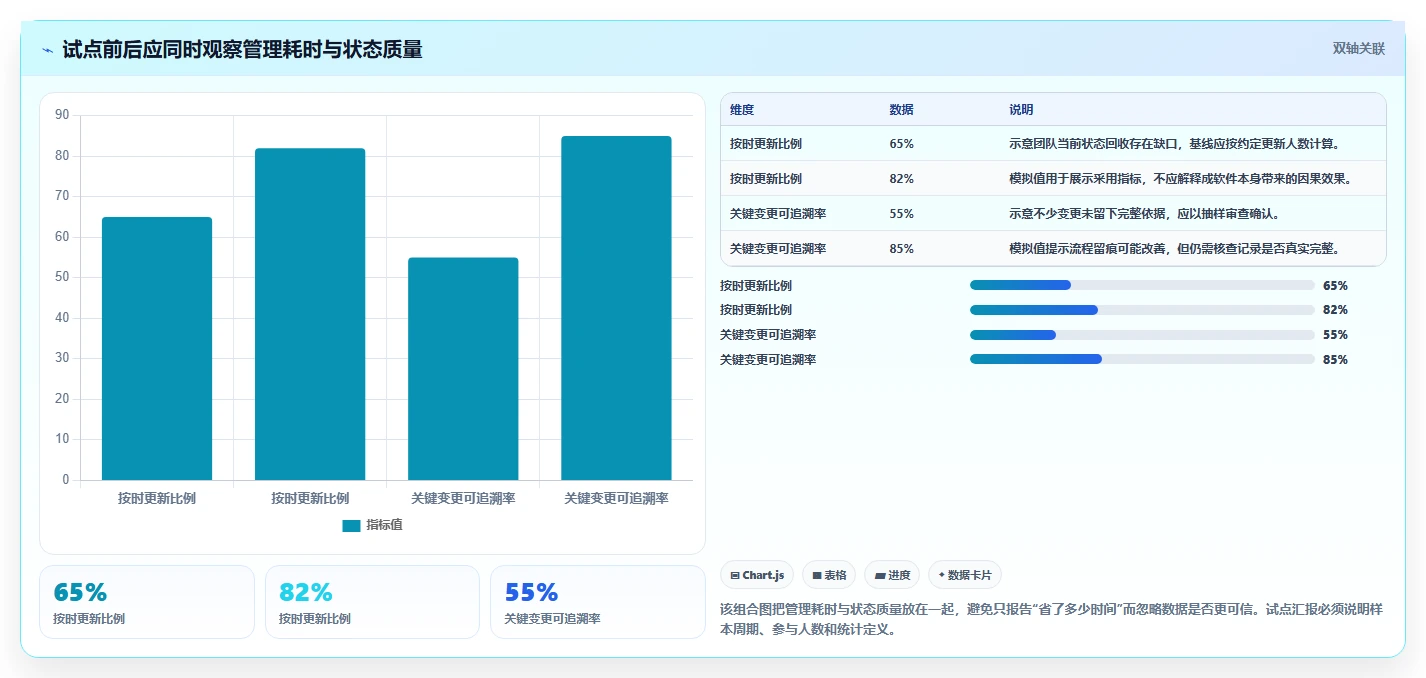This screenshot has height=678, width=1426.
Task: Click the 关键变更可追溯率 label beside the 55% progress bar
Action: pyautogui.click(x=768, y=335)
